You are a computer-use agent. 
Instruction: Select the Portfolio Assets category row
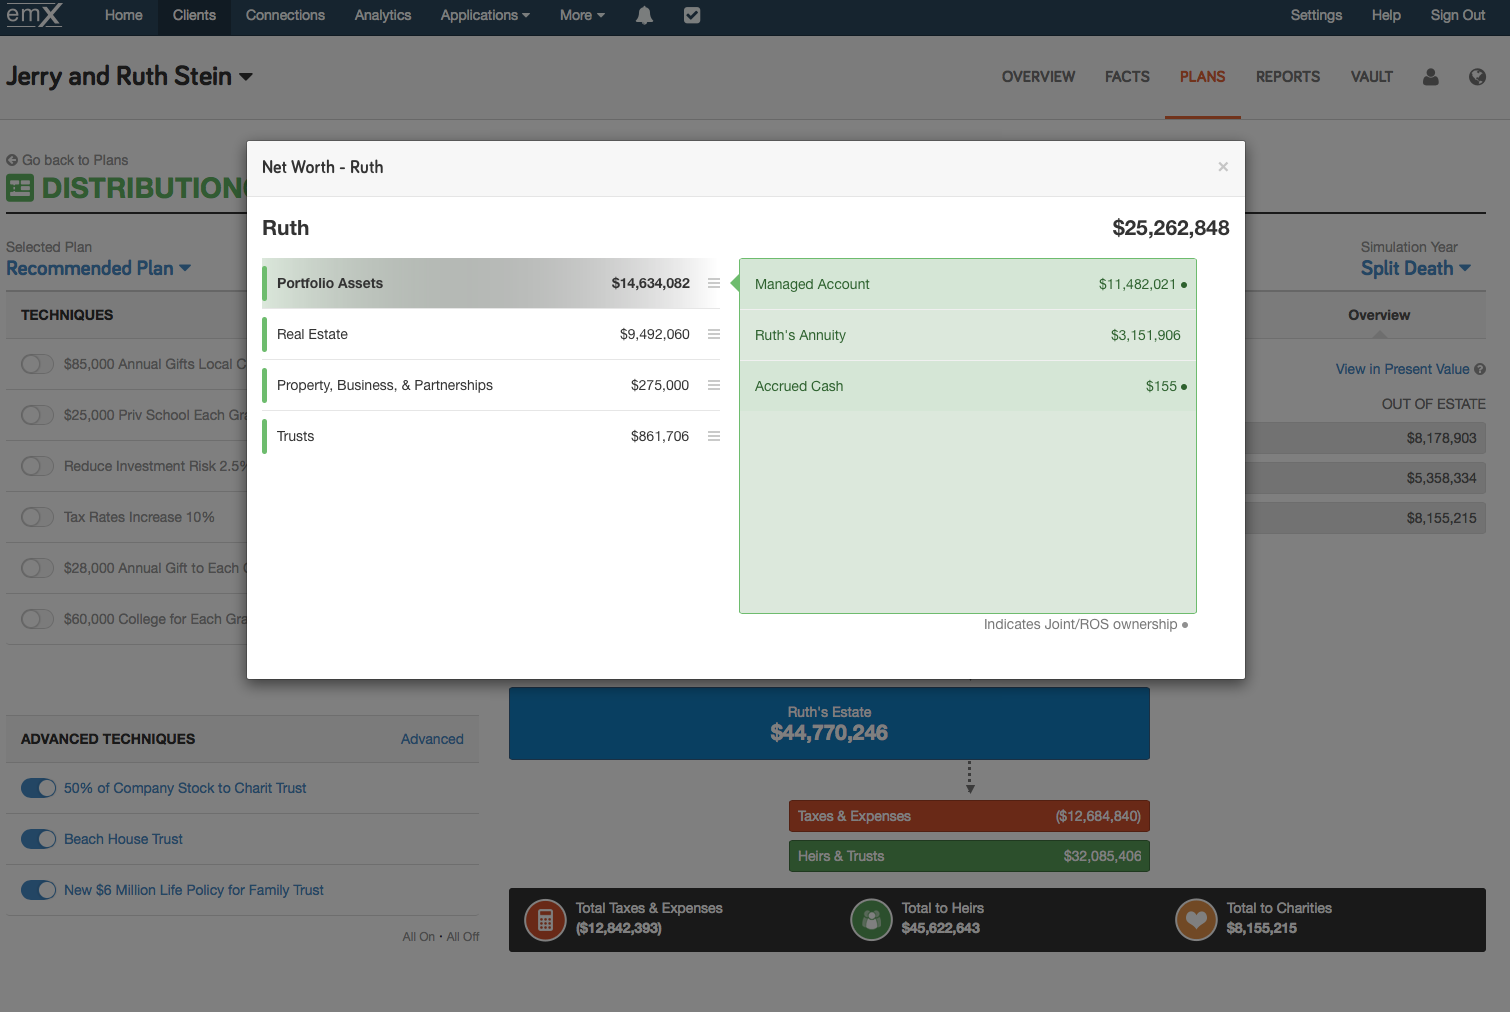(491, 283)
